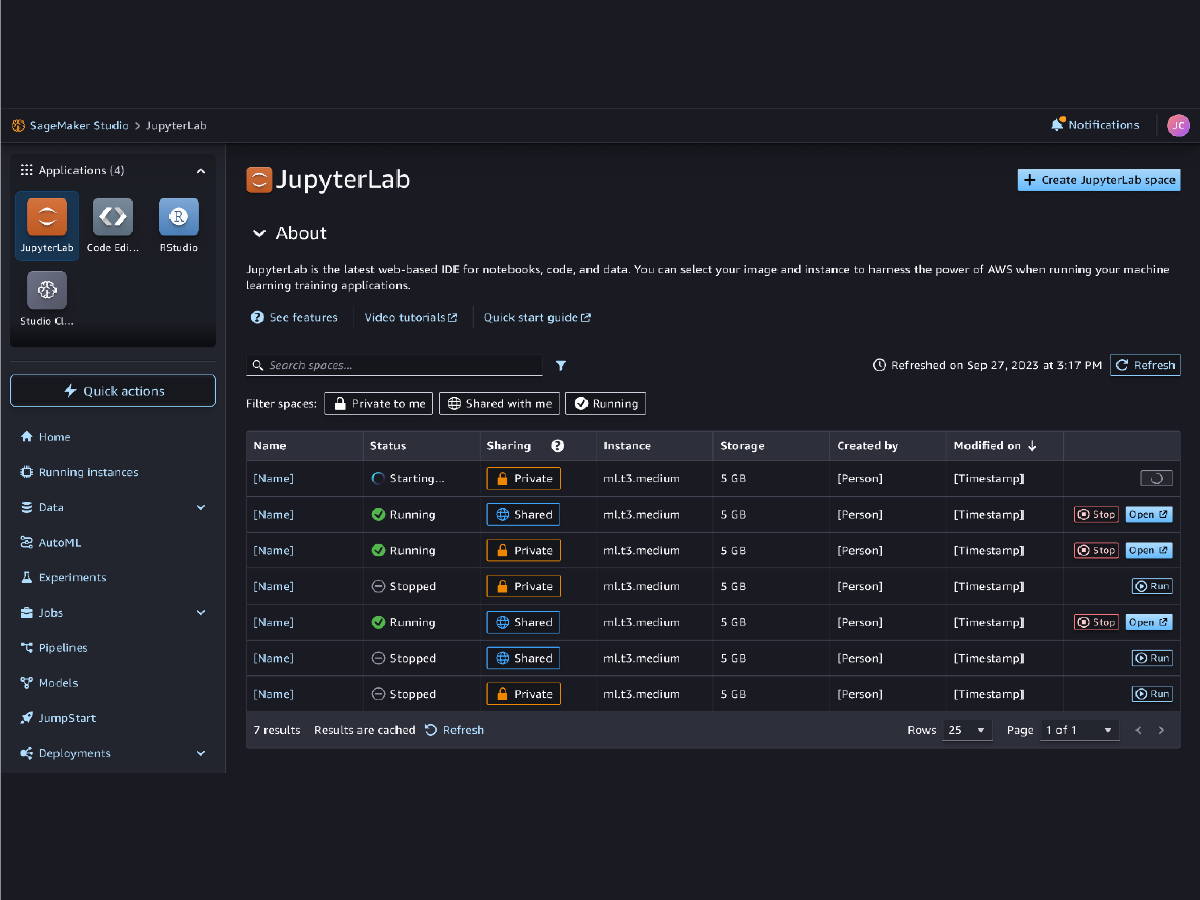Toggle the Running filter chip
The width and height of the screenshot is (1200, 900).
(605, 404)
